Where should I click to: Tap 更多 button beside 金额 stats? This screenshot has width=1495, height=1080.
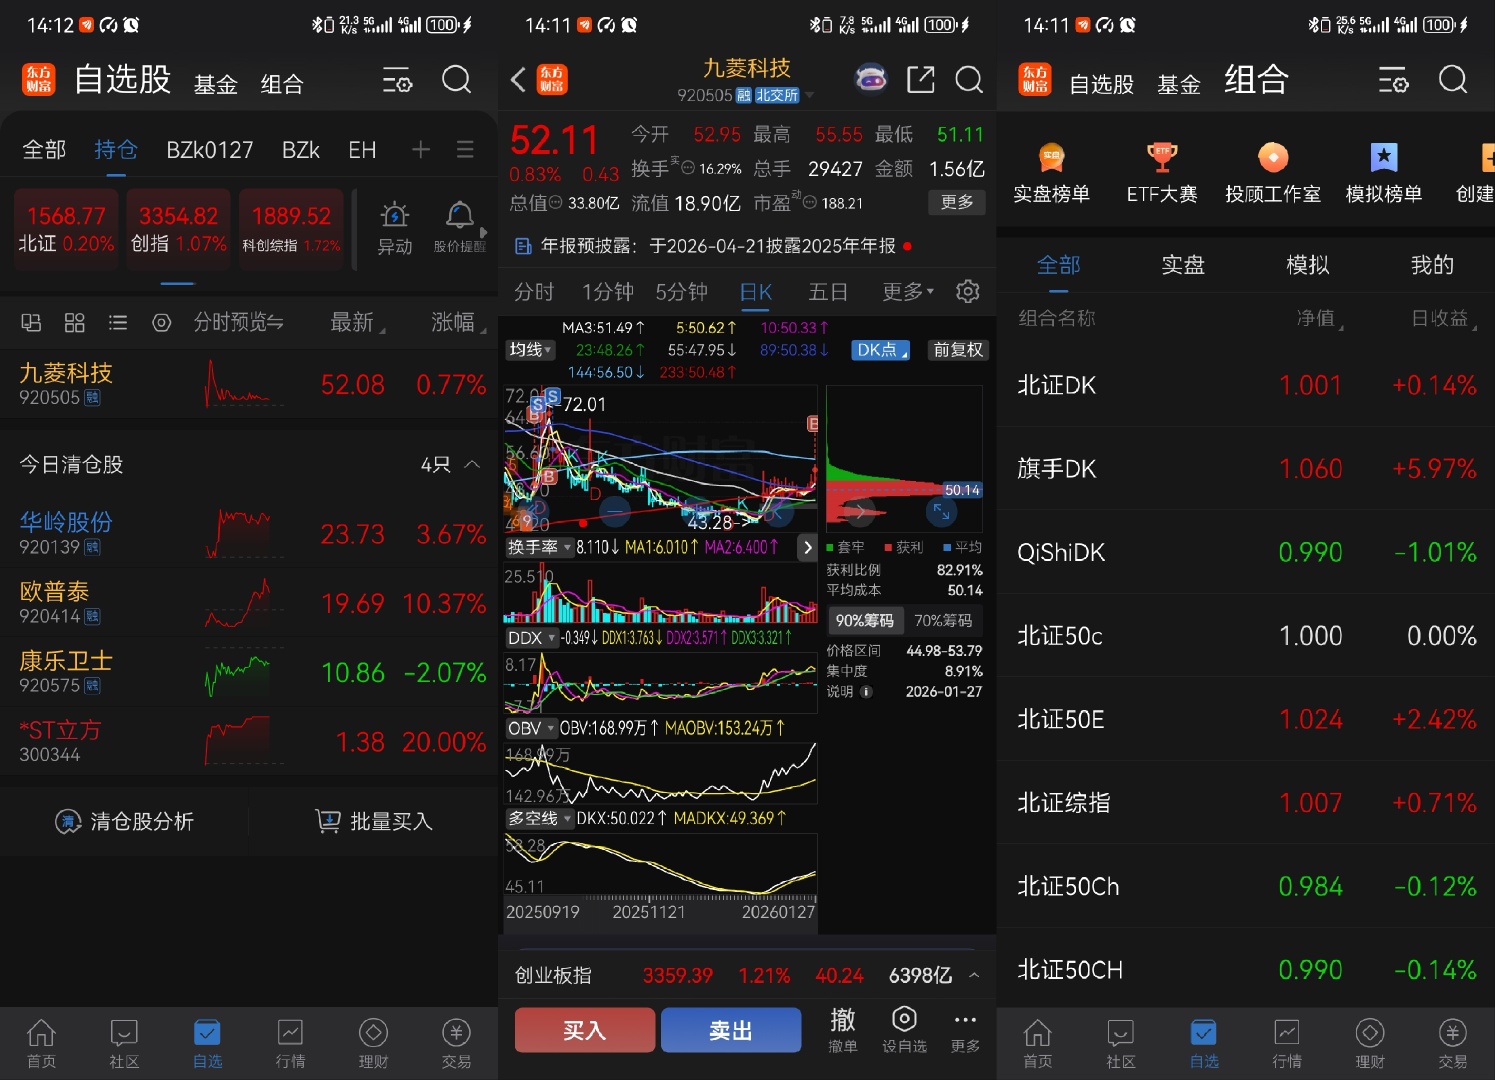point(957,202)
